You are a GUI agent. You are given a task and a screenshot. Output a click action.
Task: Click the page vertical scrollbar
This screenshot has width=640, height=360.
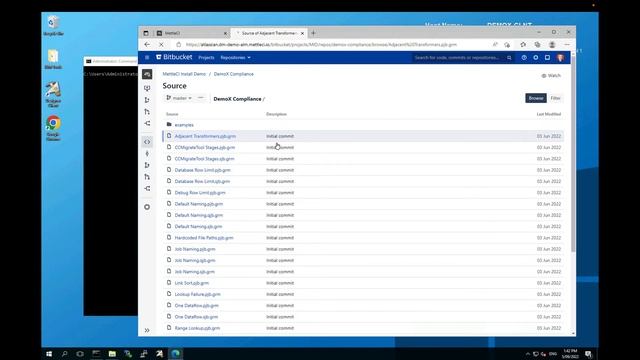click(573, 155)
